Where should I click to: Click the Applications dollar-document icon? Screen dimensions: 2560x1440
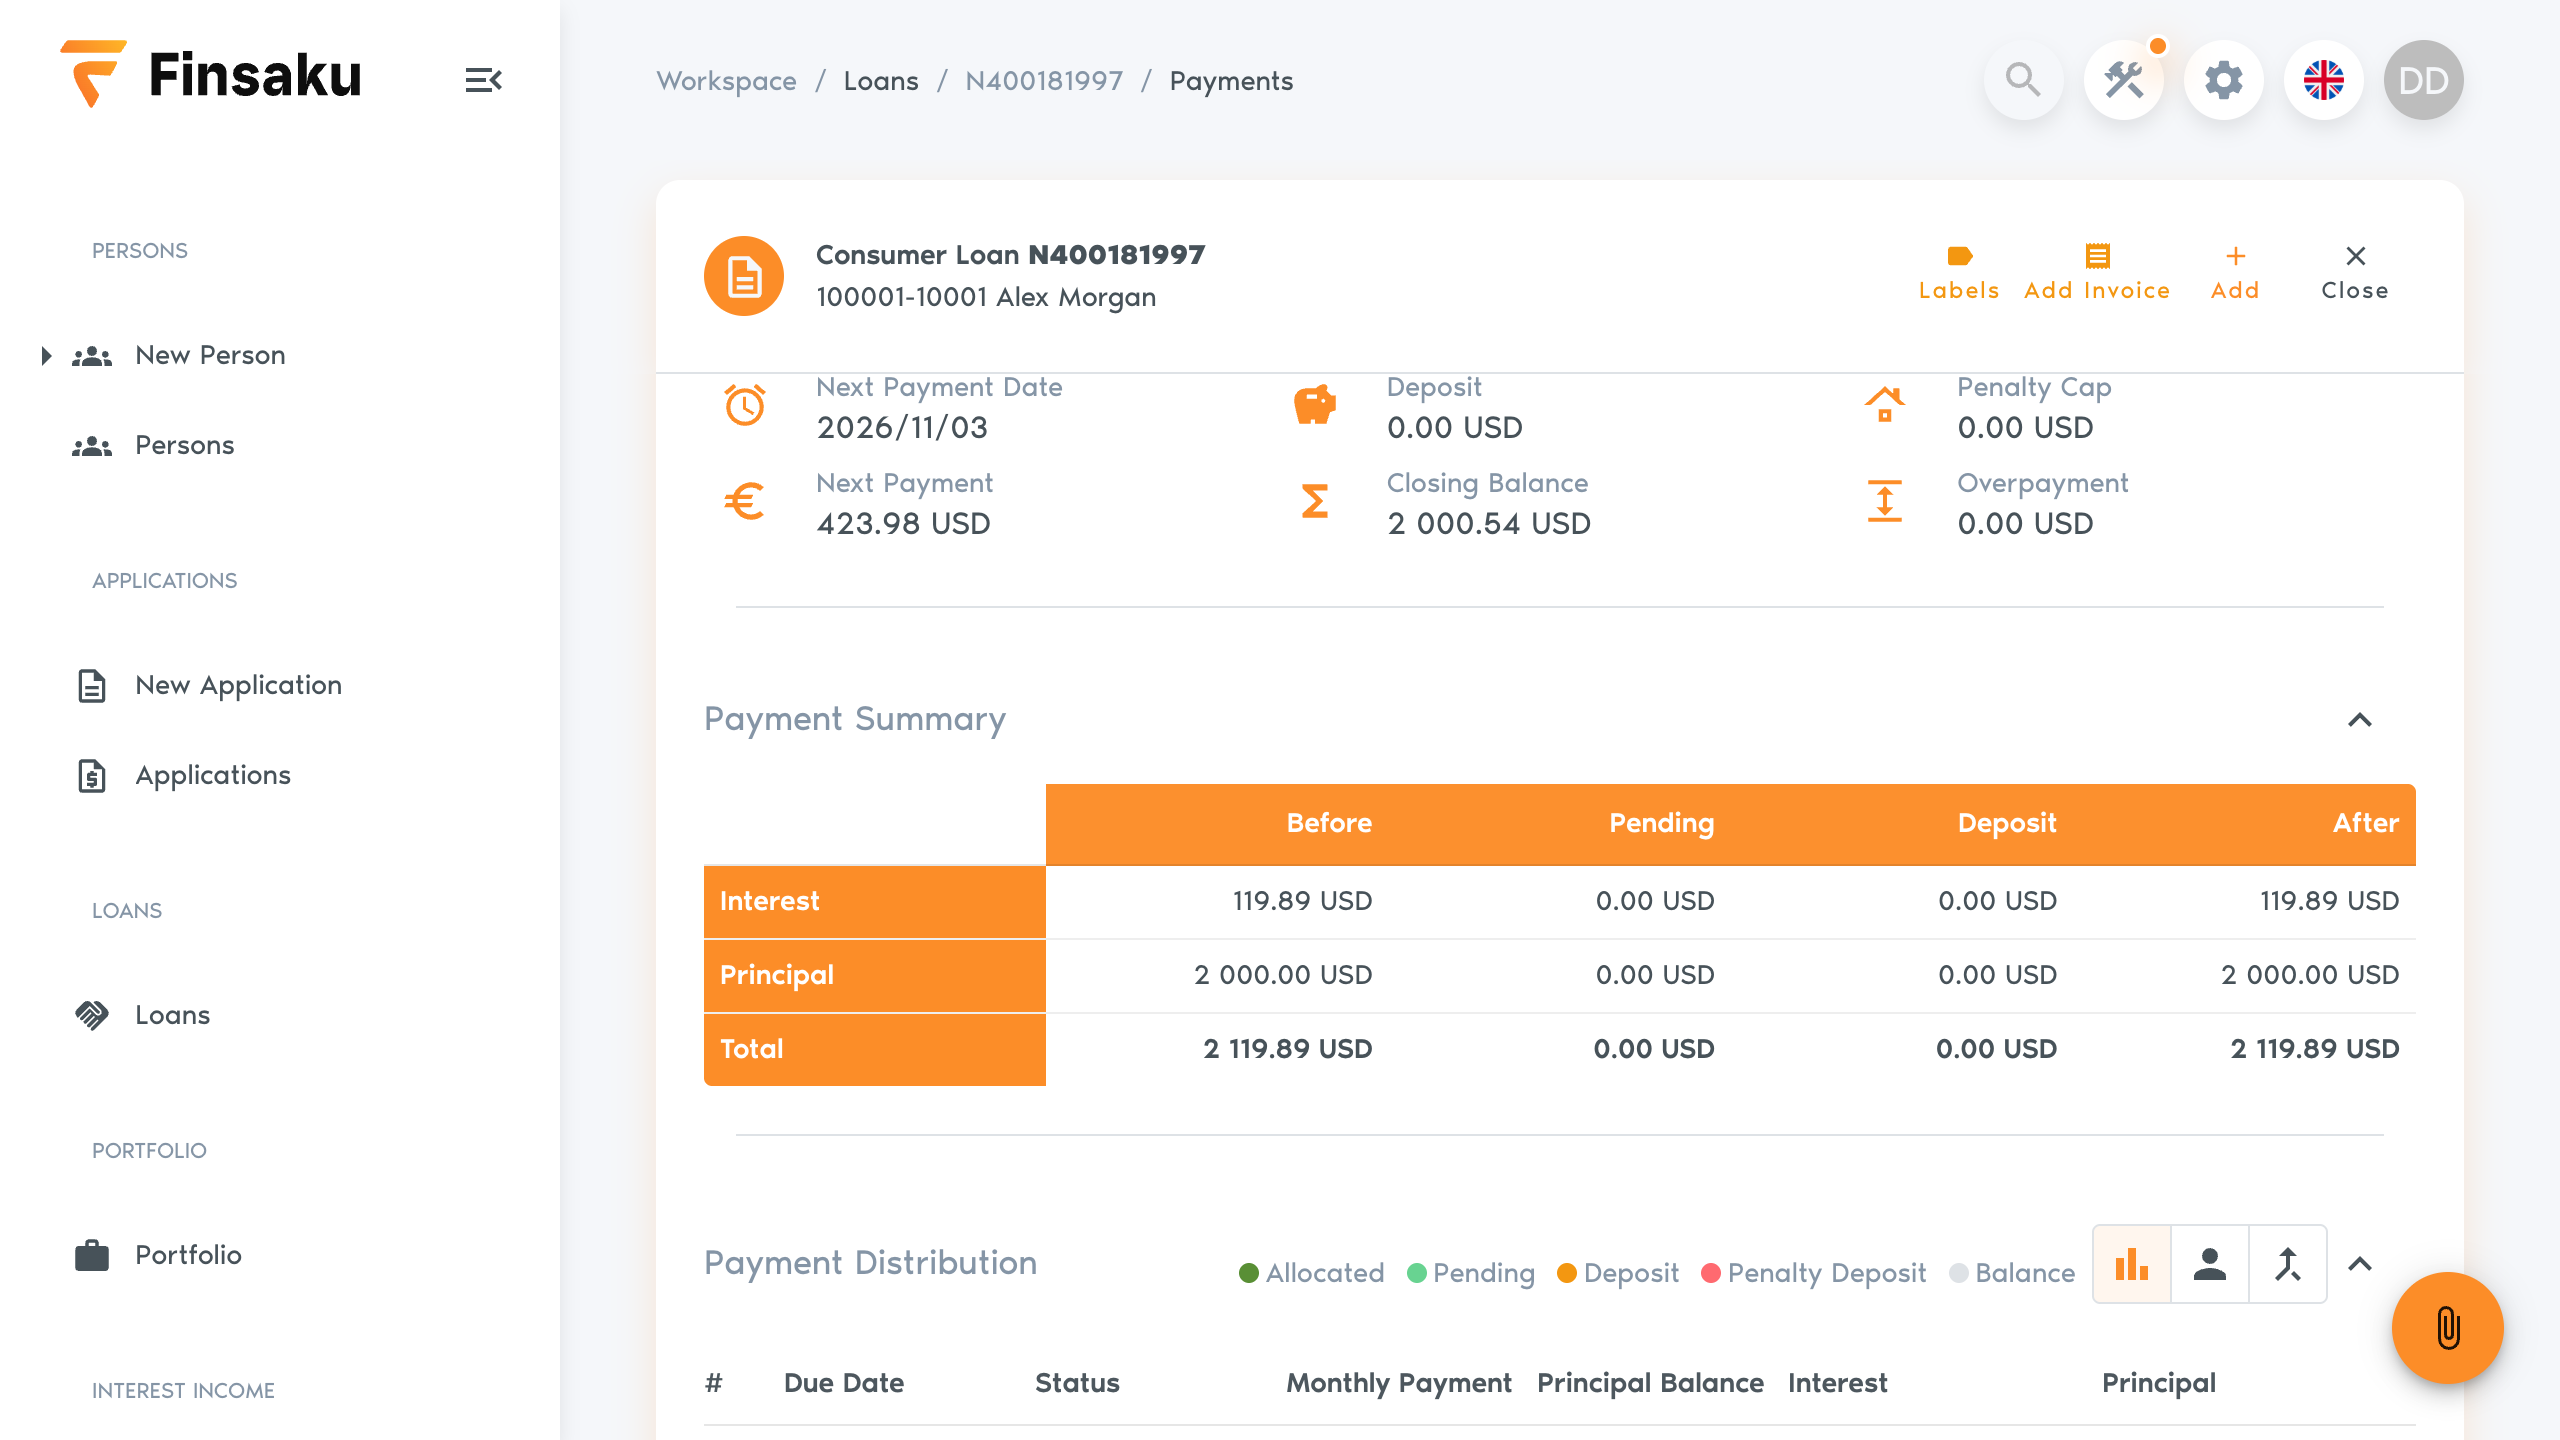(x=92, y=775)
